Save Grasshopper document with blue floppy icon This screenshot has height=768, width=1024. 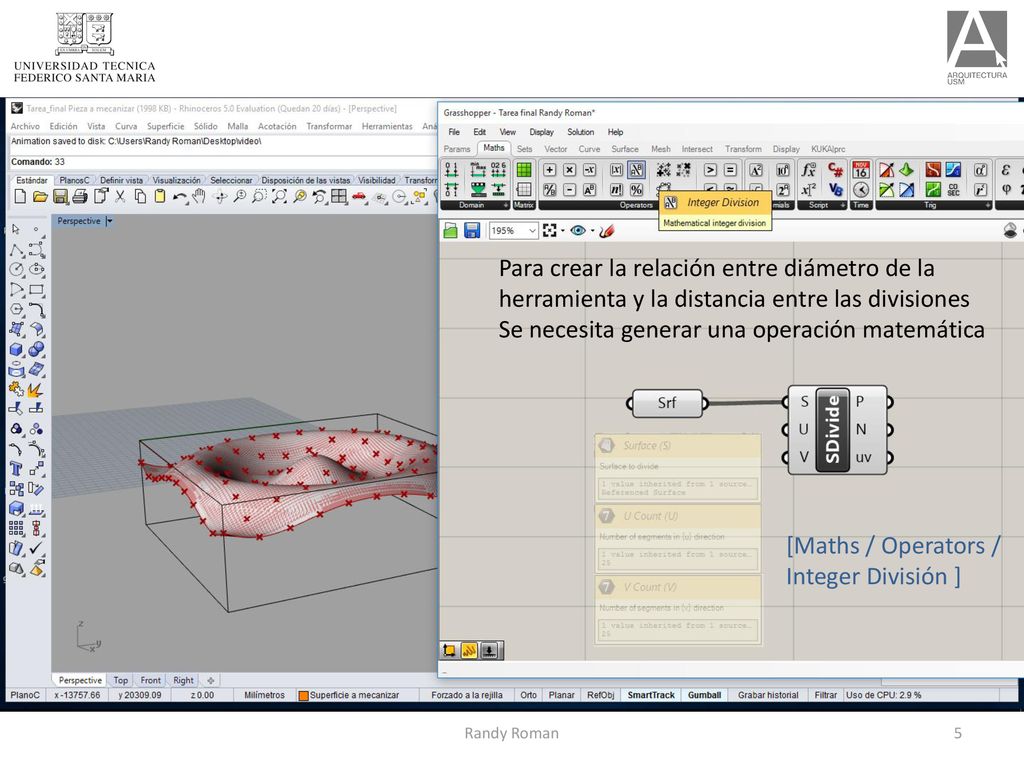coord(472,231)
